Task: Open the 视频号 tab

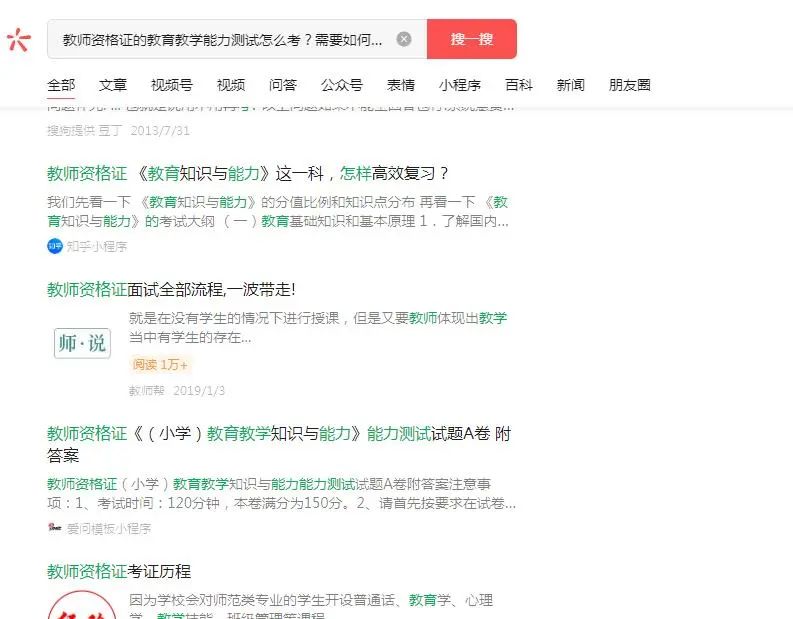Action: tap(172, 85)
